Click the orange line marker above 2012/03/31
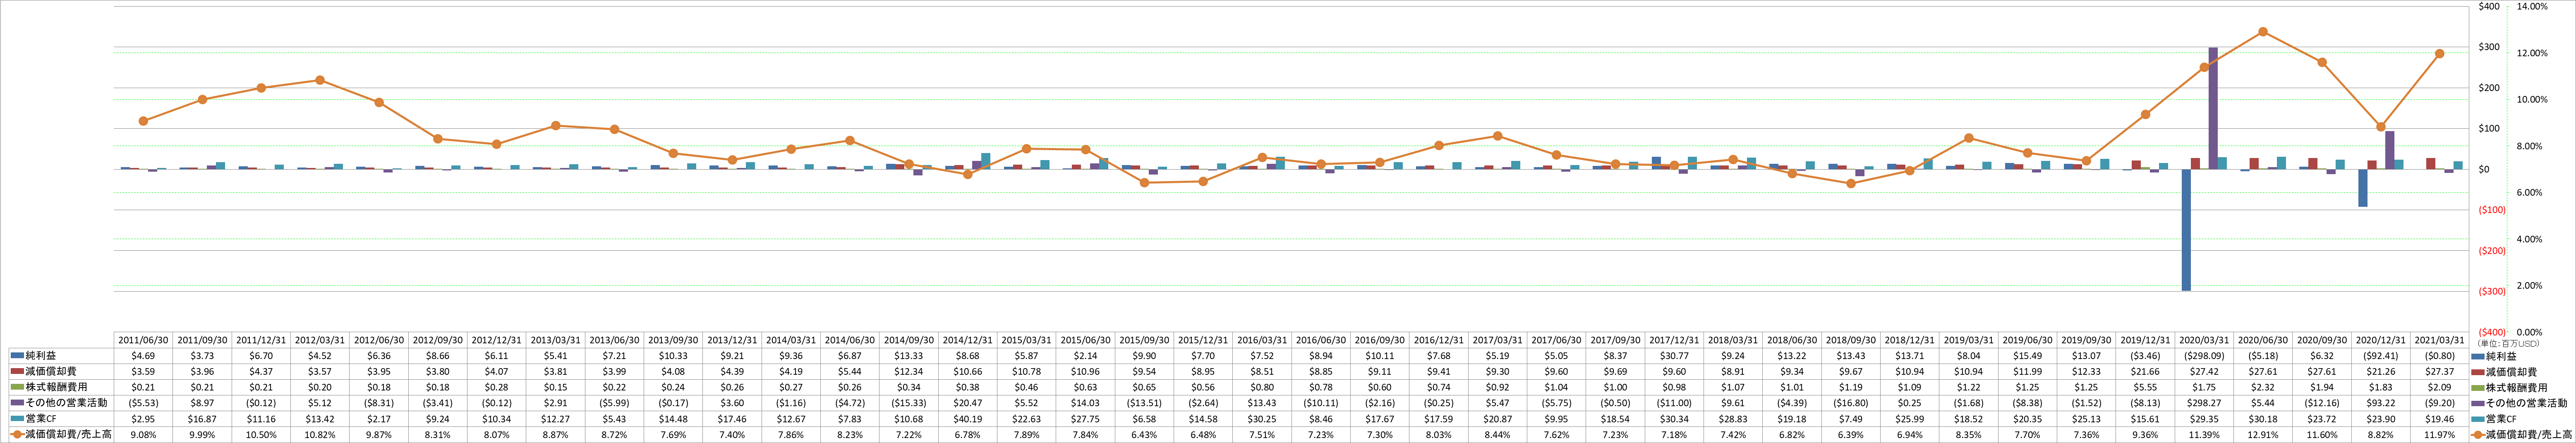The image size is (2576, 443). click(320, 80)
